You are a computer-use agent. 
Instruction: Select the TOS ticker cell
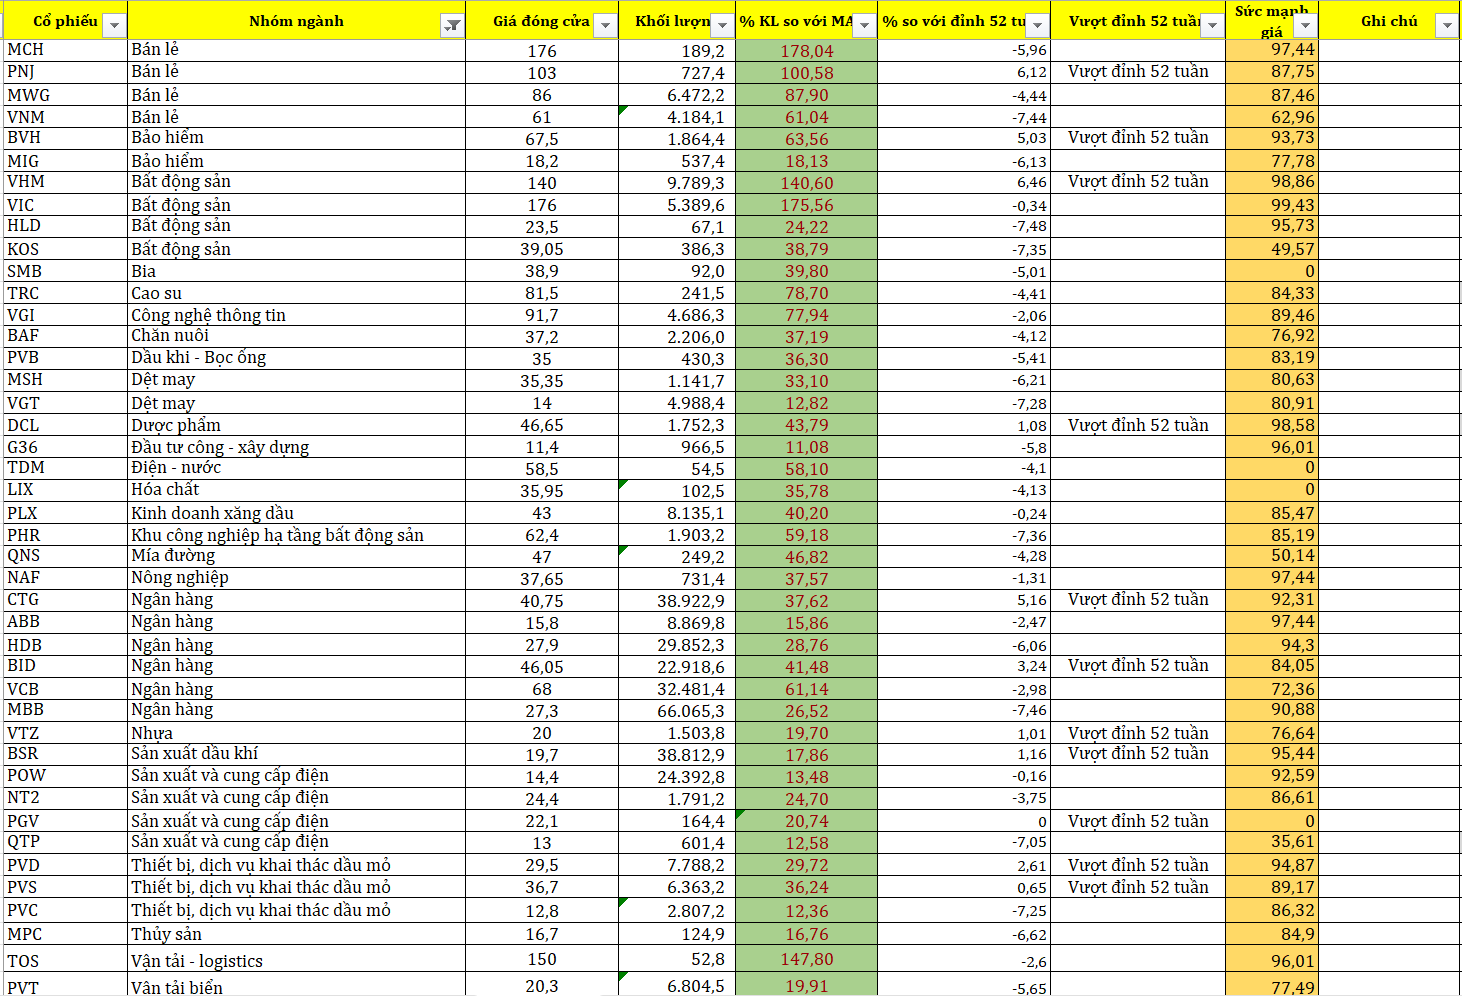pos(65,960)
